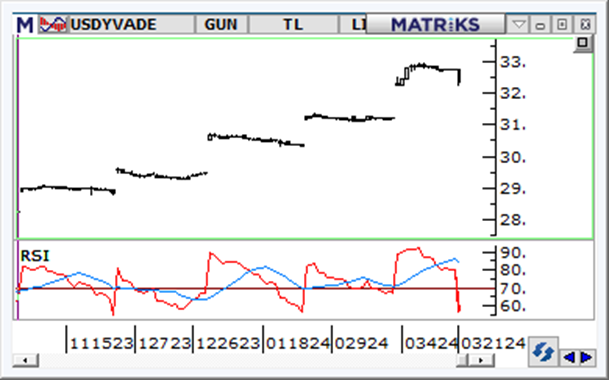Viewport: 609px width, 380px height.
Task: Select the USDYVADE symbol field
Action: pyautogui.click(x=131, y=24)
